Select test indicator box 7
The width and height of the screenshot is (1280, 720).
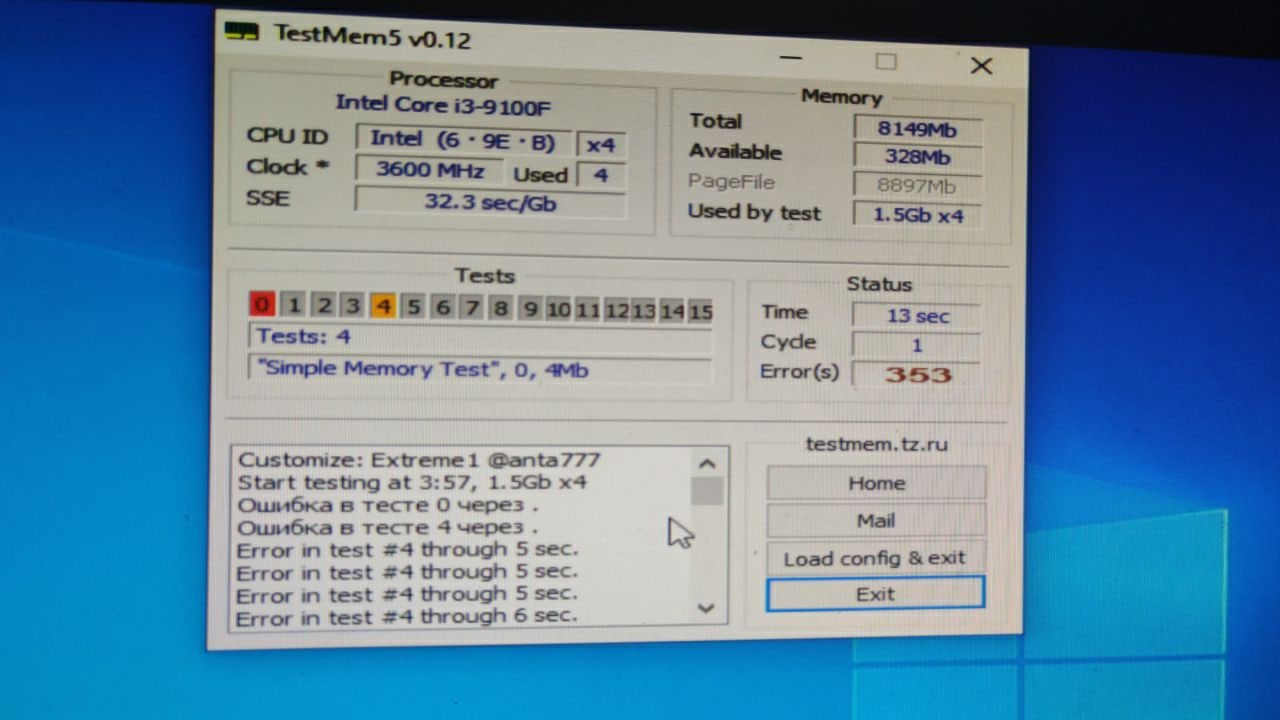click(472, 307)
